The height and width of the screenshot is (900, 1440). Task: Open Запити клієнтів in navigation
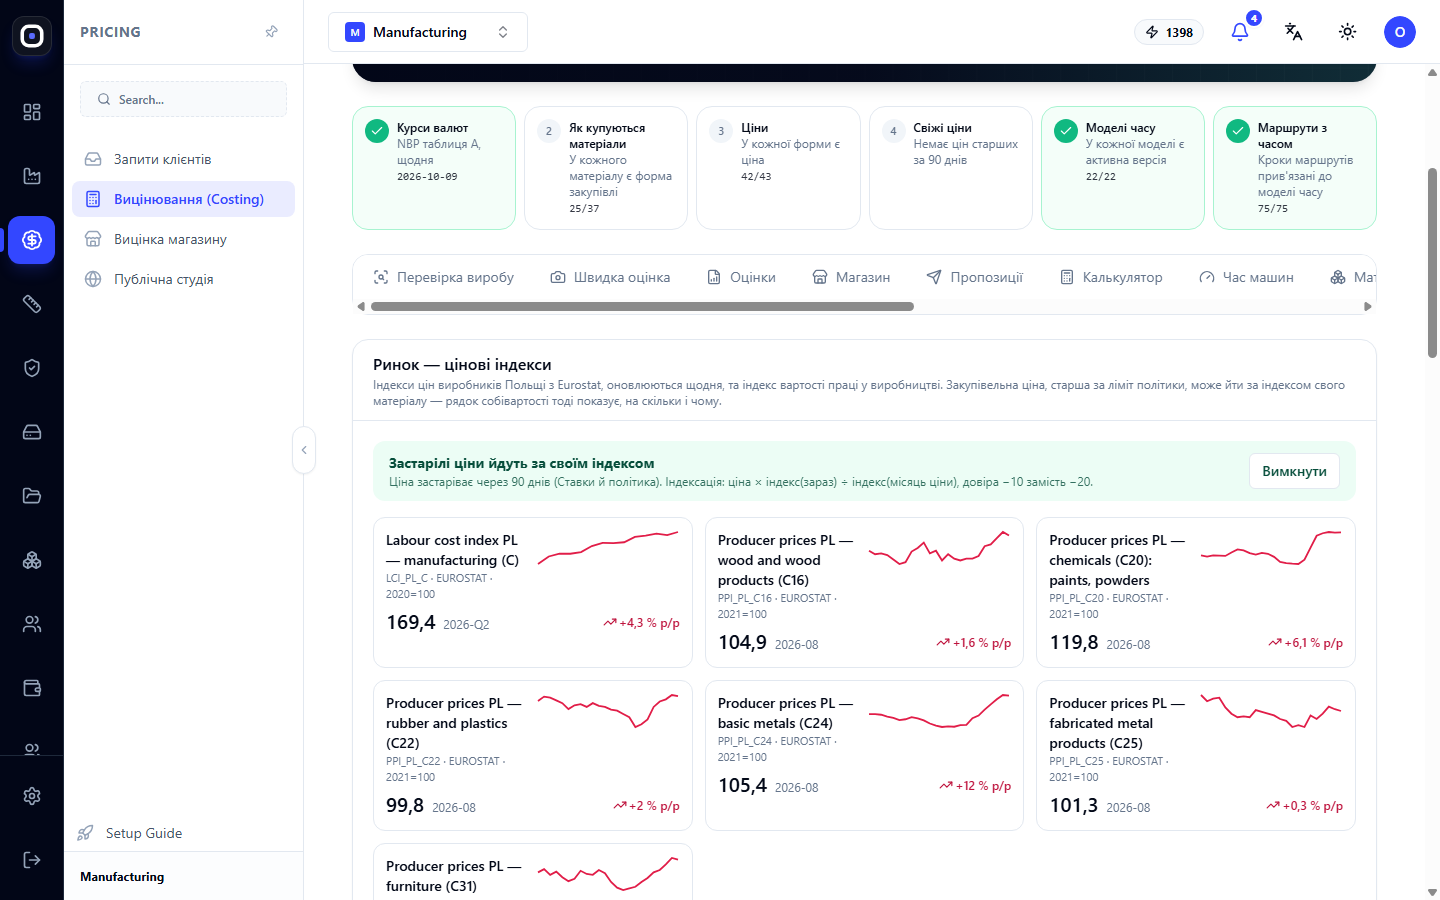[183, 159]
